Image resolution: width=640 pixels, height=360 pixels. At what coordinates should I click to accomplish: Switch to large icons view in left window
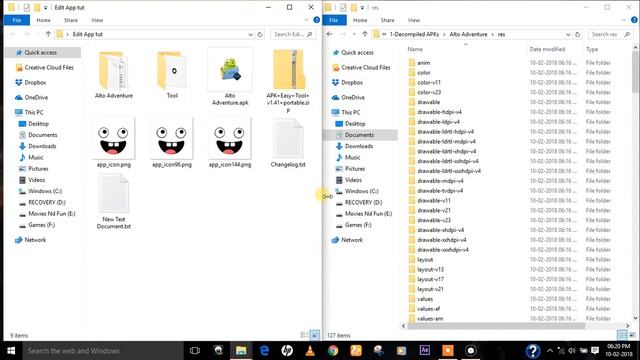pos(315,335)
